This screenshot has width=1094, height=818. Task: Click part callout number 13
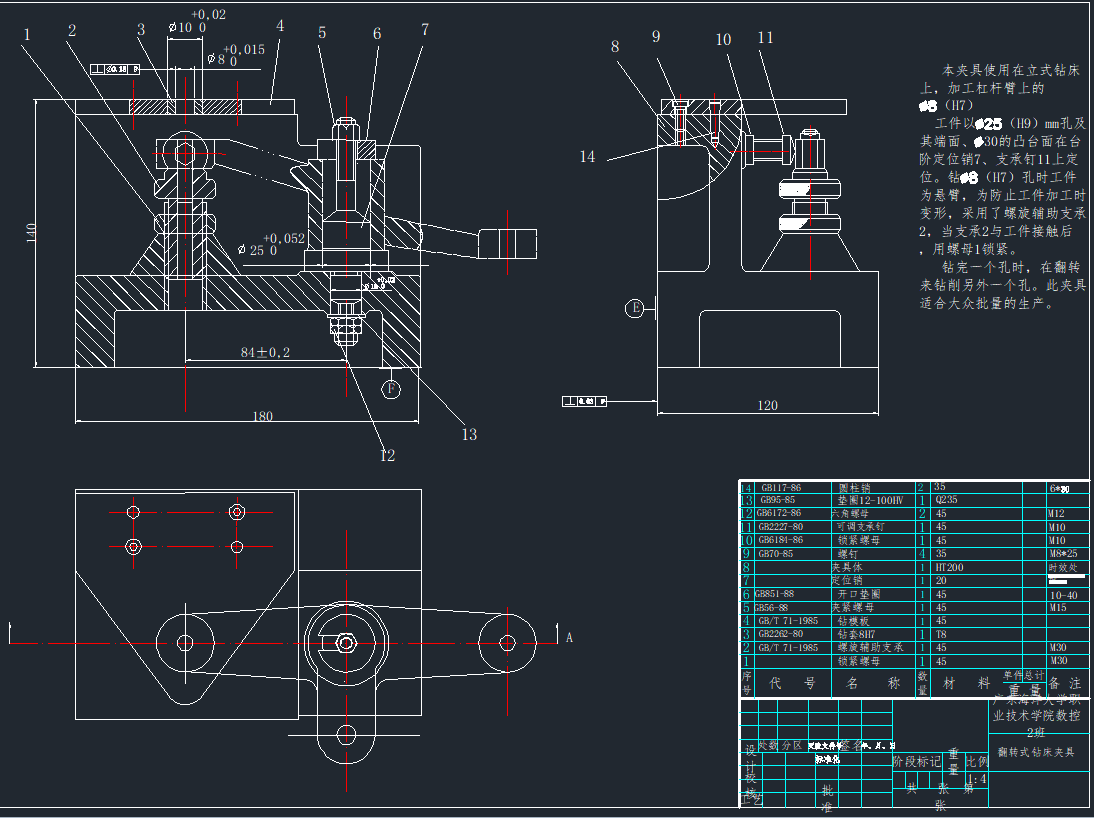tap(469, 434)
